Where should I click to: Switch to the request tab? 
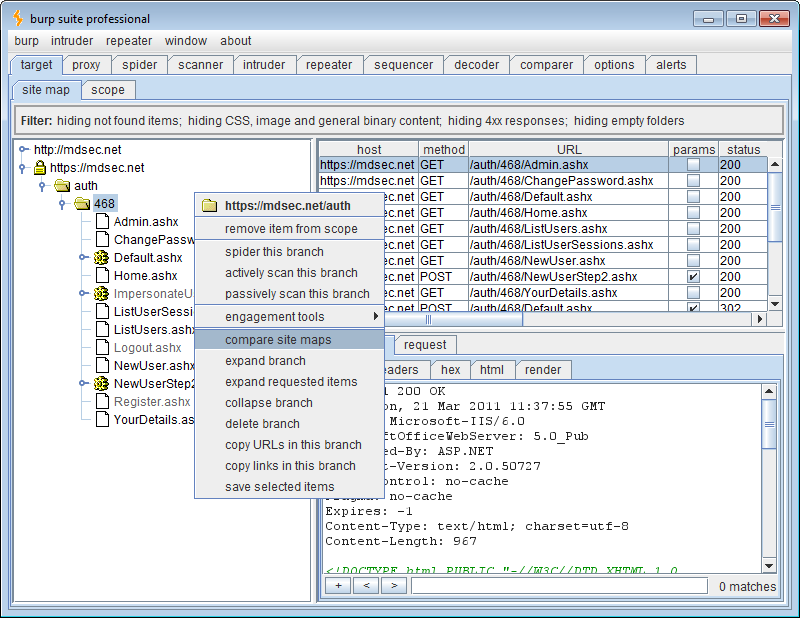tap(425, 345)
